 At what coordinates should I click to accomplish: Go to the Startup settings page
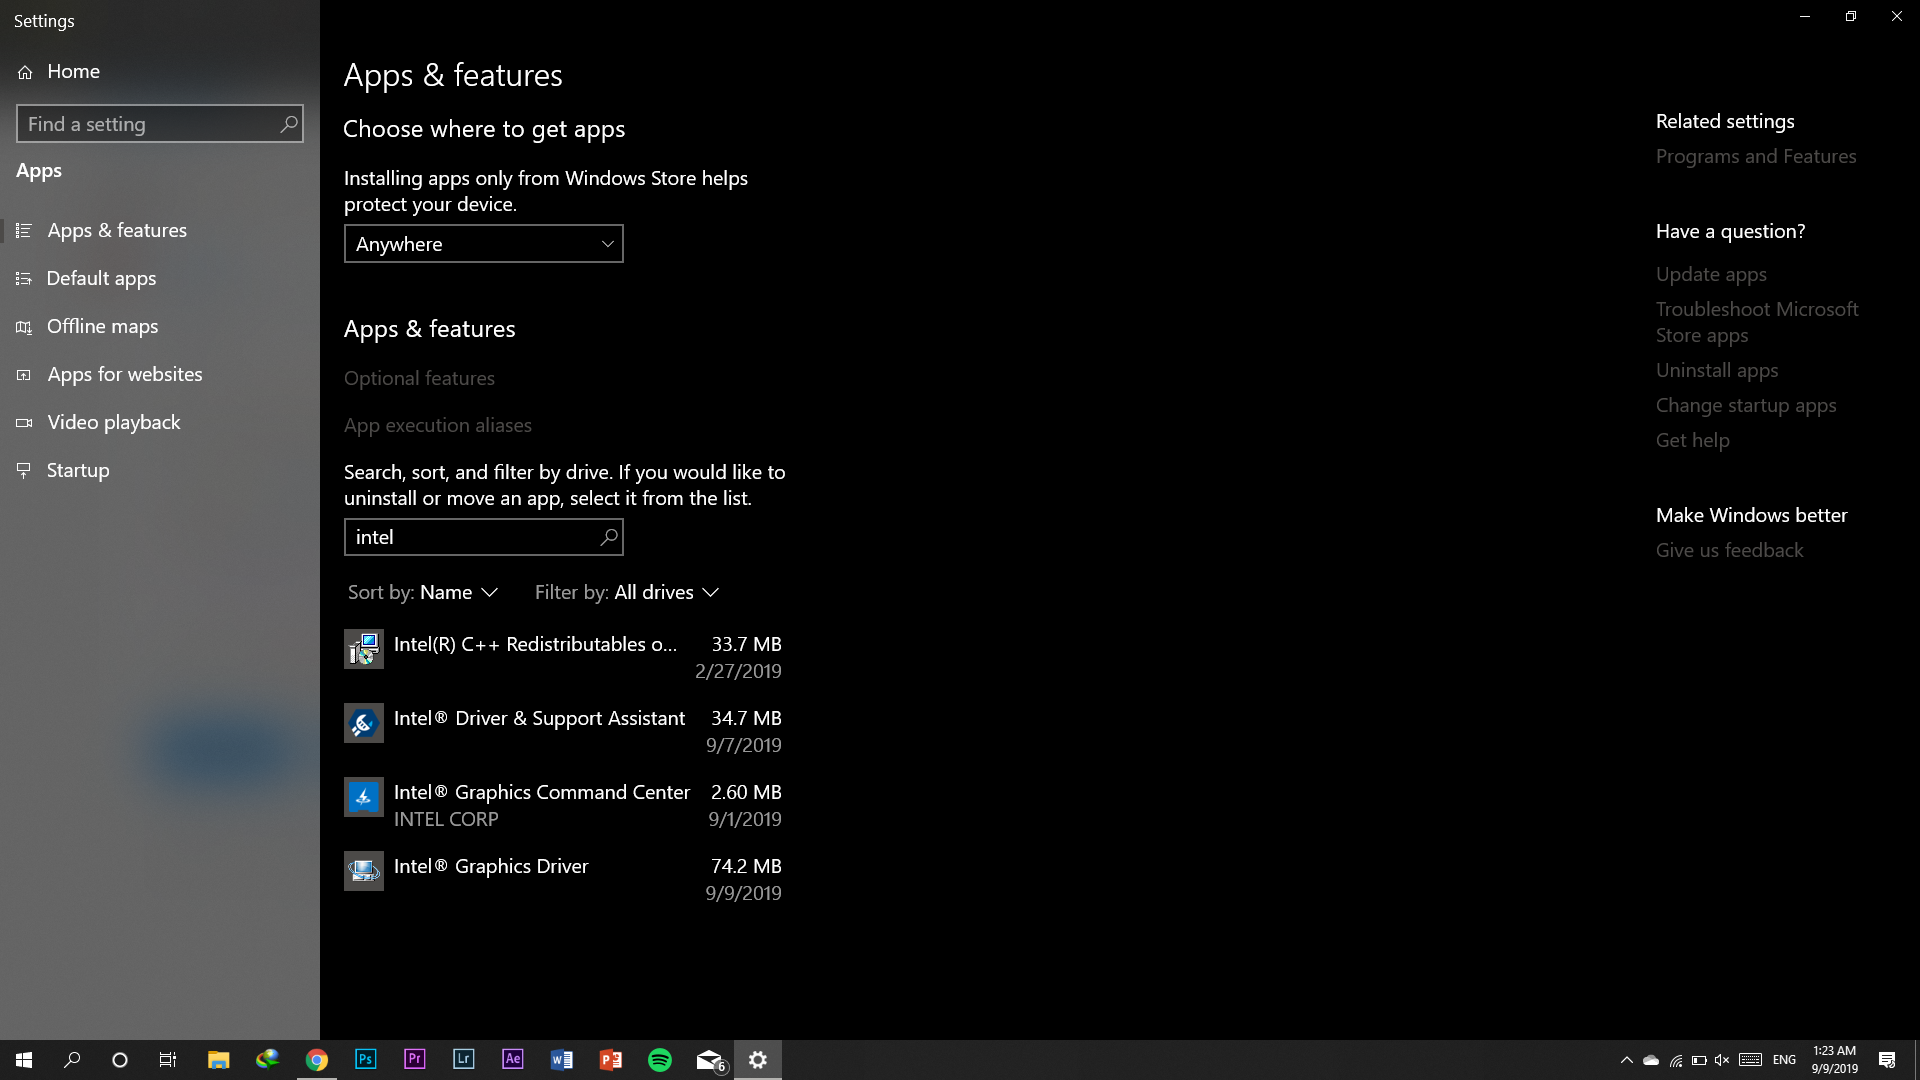(x=78, y=470)
